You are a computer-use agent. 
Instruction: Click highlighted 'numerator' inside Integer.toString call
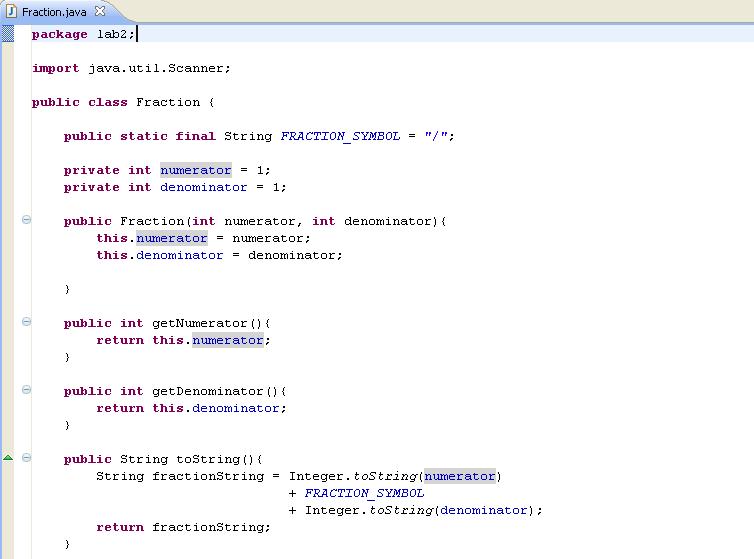point(460,476)
